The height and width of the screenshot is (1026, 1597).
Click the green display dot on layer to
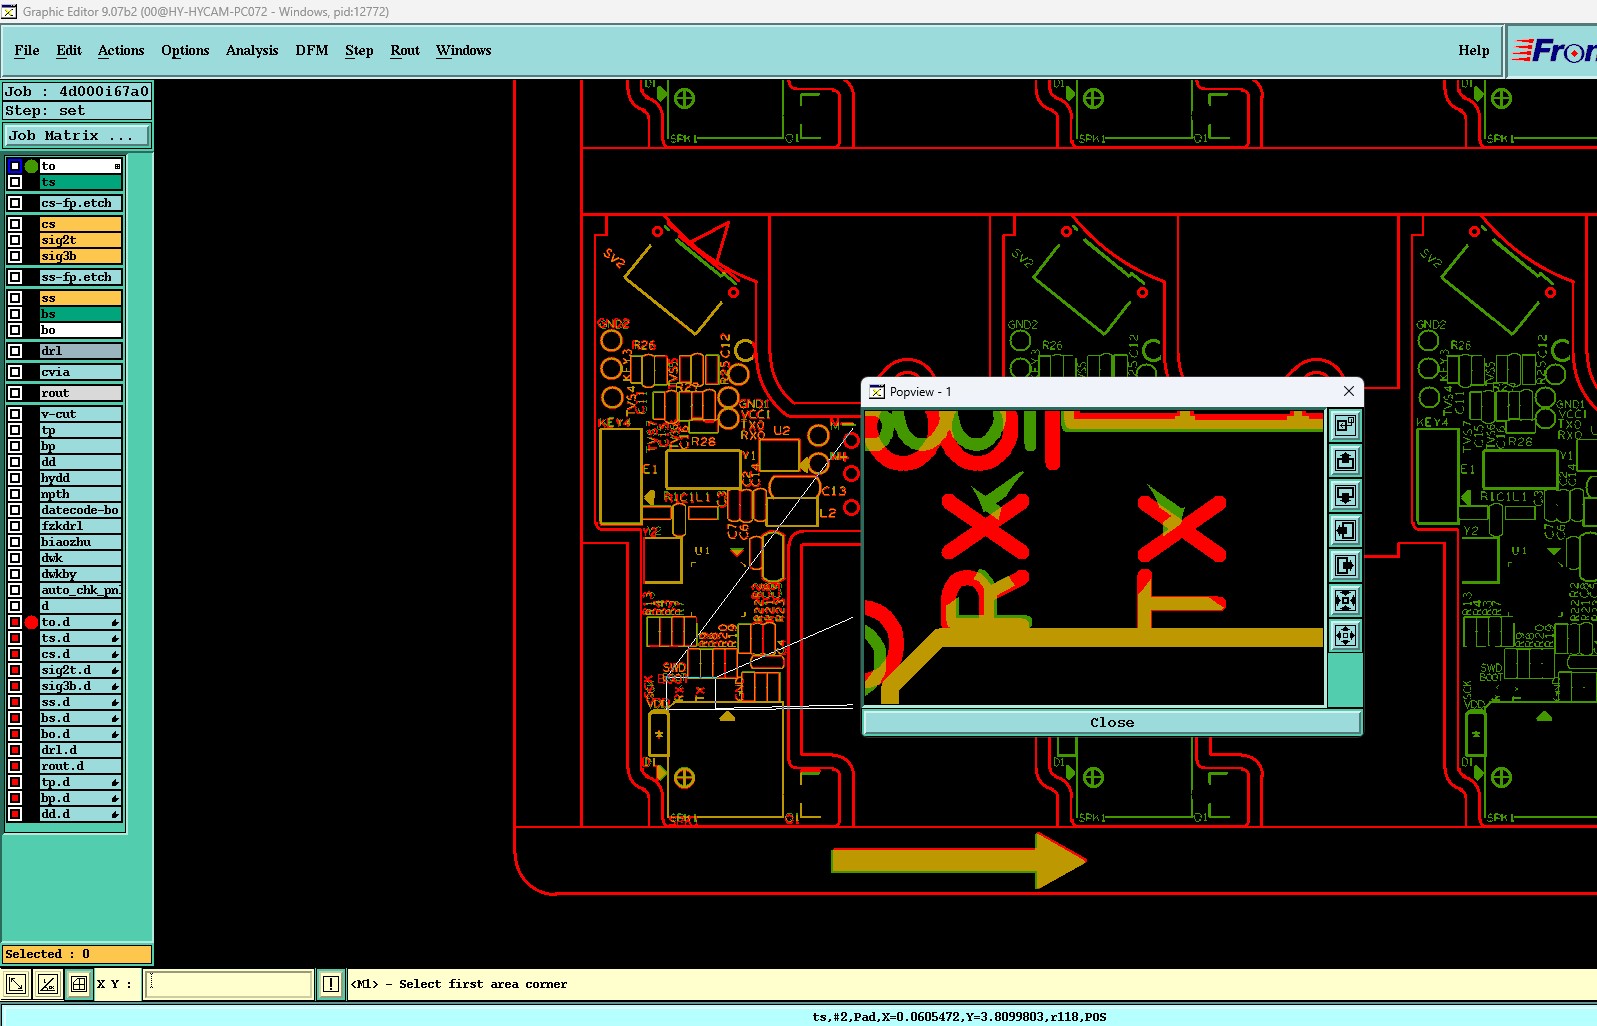coord(31,166)
